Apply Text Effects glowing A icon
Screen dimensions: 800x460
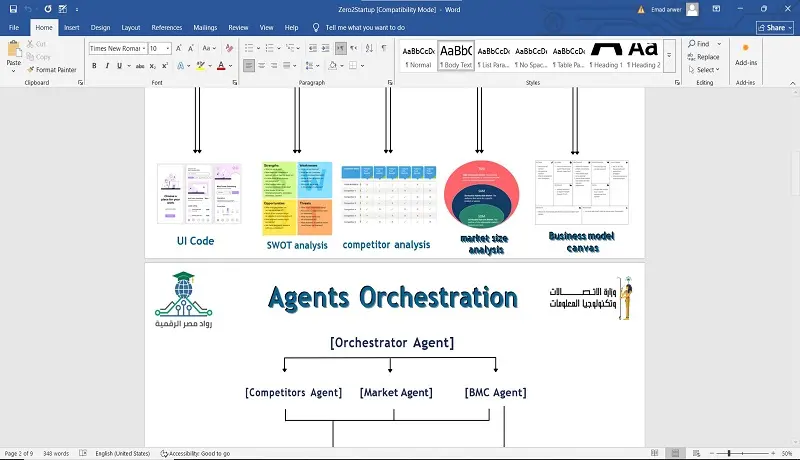[180, 66]
